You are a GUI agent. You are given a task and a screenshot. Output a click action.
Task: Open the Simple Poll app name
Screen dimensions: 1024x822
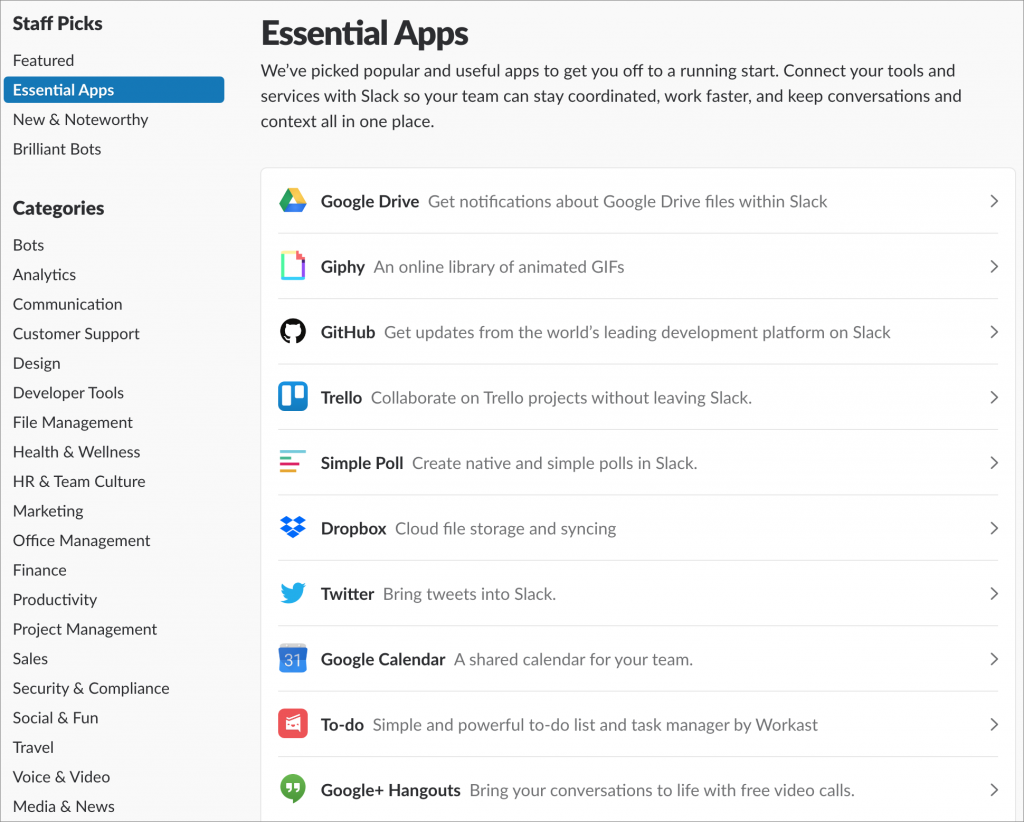[x=362, y=463]
